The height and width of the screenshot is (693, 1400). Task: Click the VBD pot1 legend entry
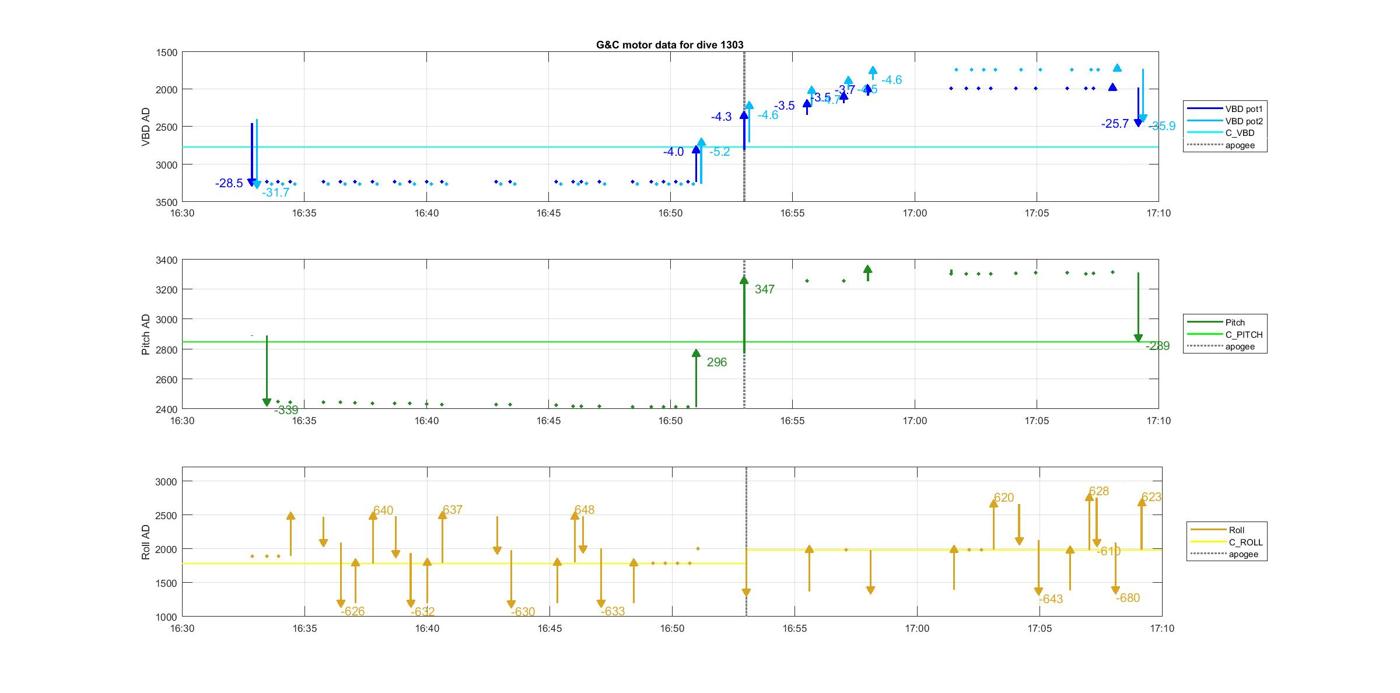(x=1244, y=108)
